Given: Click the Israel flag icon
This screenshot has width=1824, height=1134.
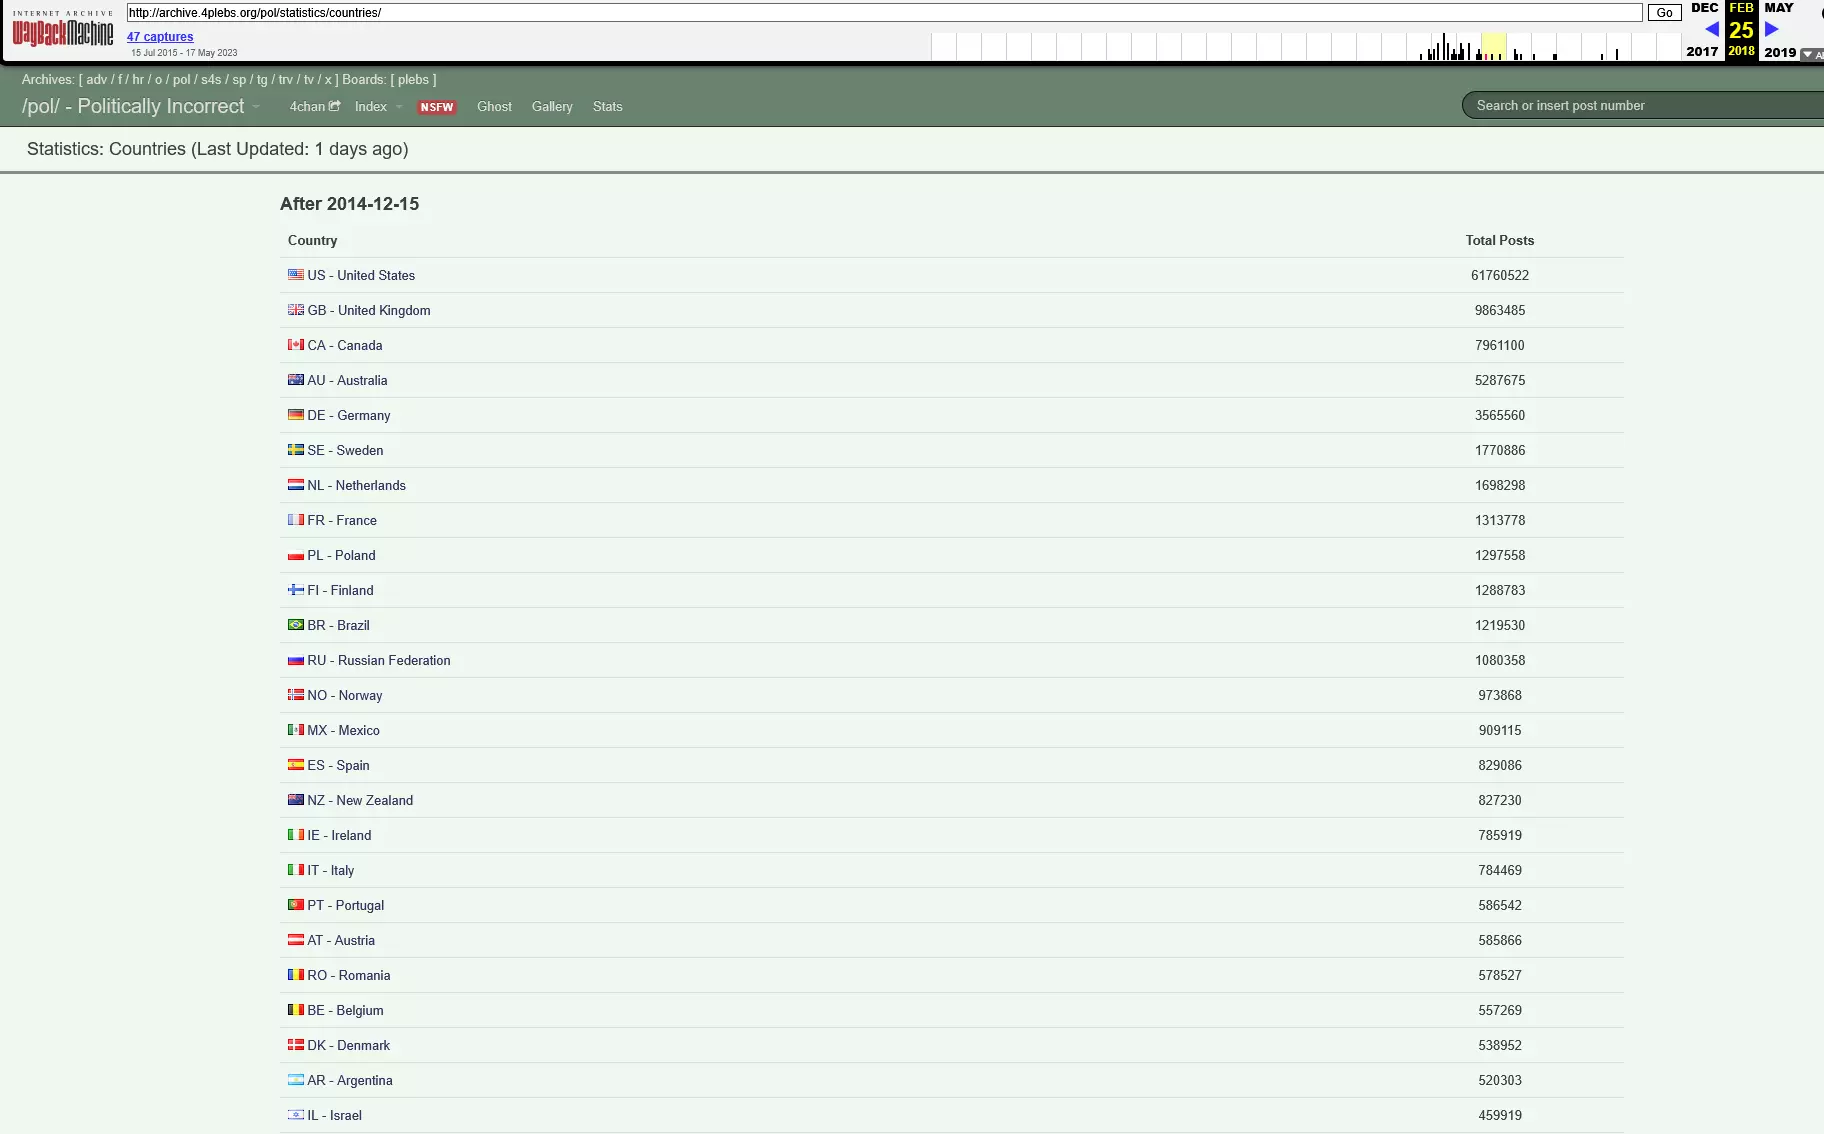Looking at the screenshot, I should click(x=296, y=1114).
